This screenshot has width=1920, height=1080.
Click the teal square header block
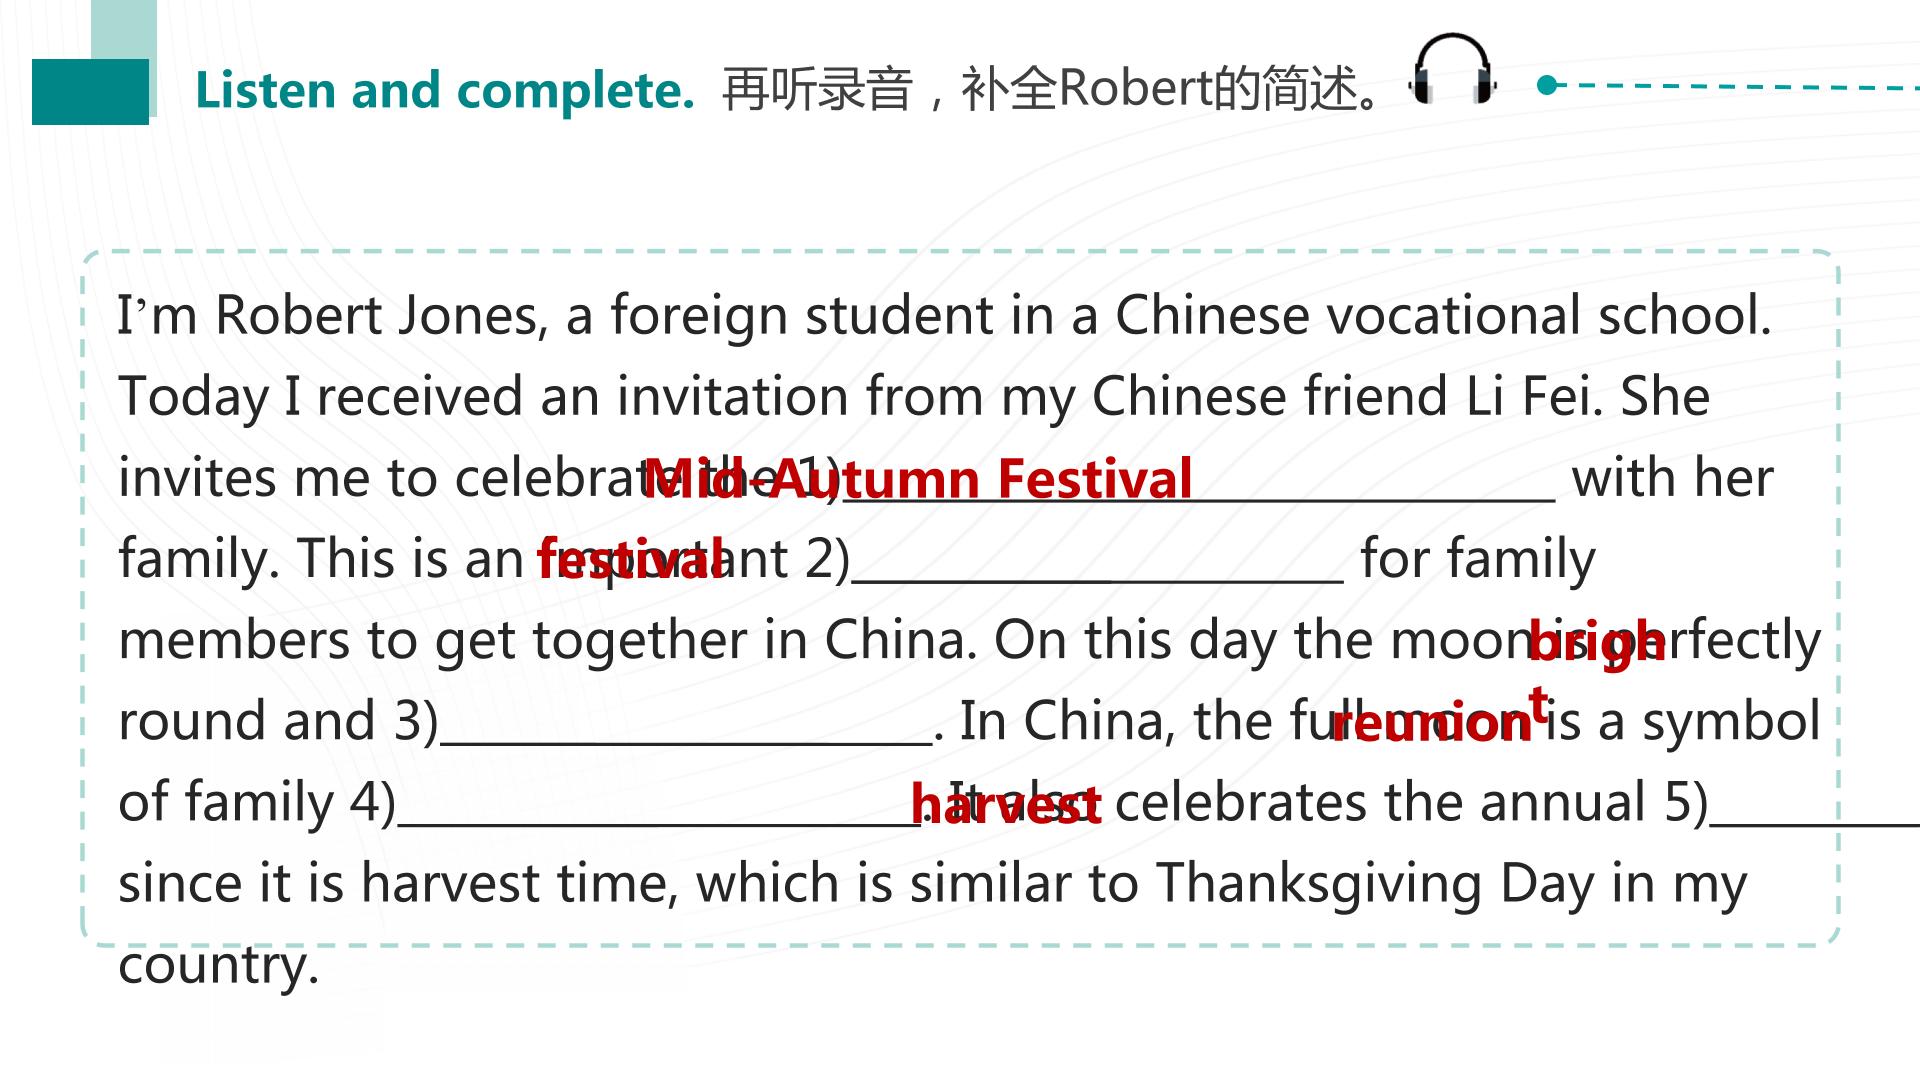(x=90, y=91)
